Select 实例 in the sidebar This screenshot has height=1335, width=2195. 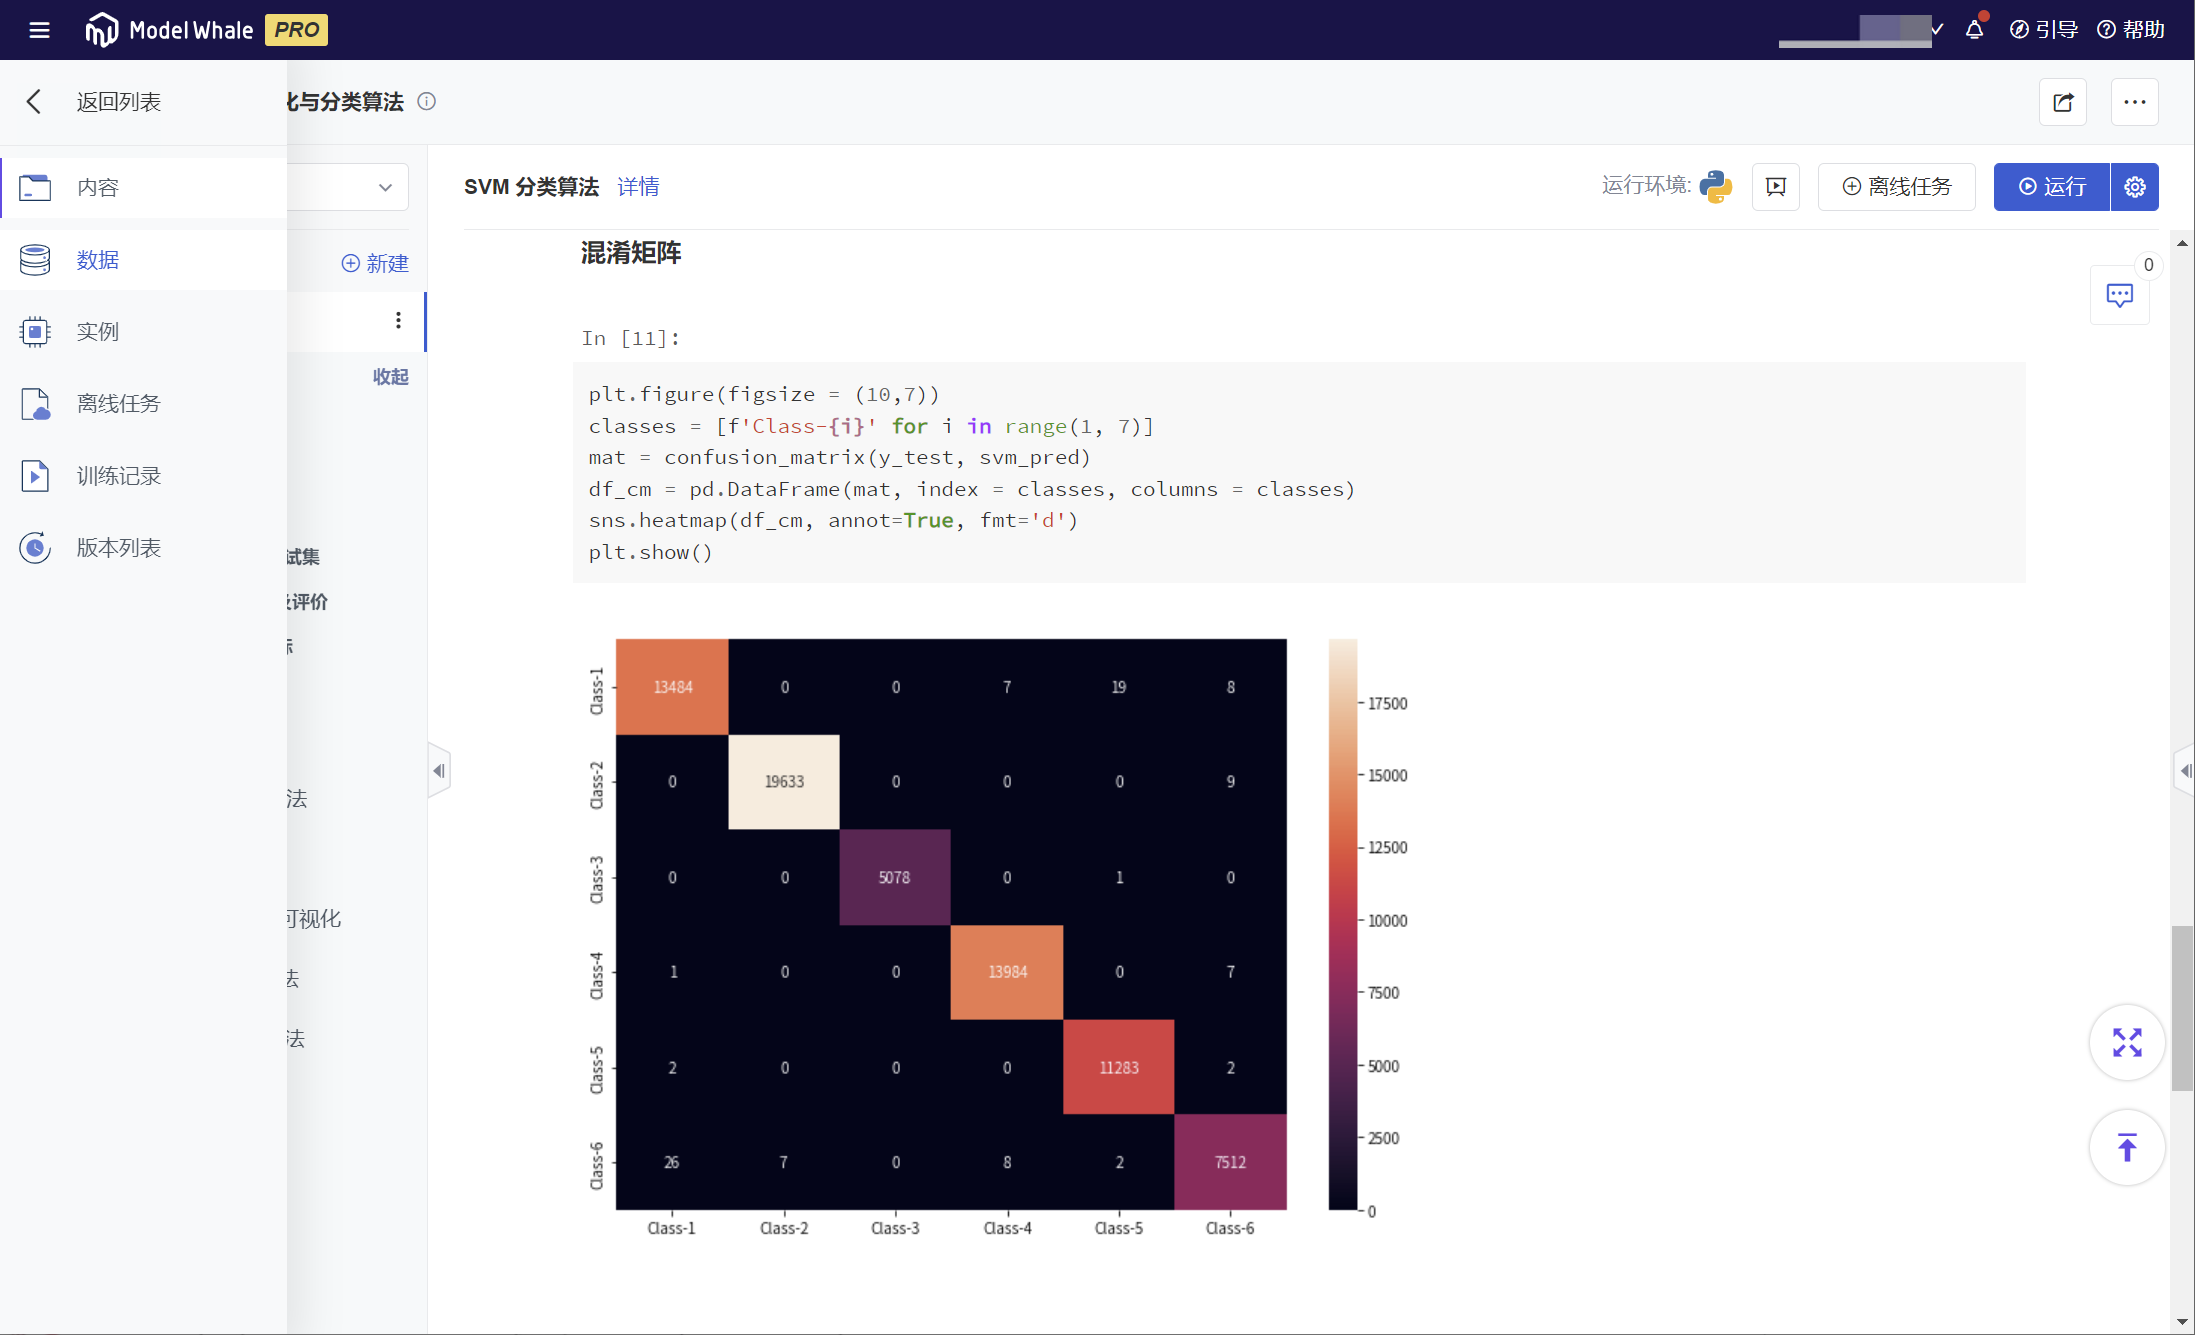[144, 332]
